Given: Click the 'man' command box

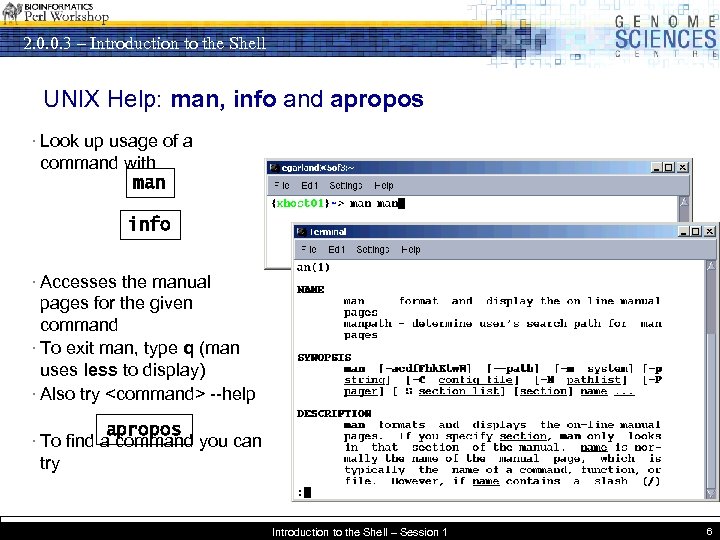Looking at the screenshot, I should [x=150, y=183].
